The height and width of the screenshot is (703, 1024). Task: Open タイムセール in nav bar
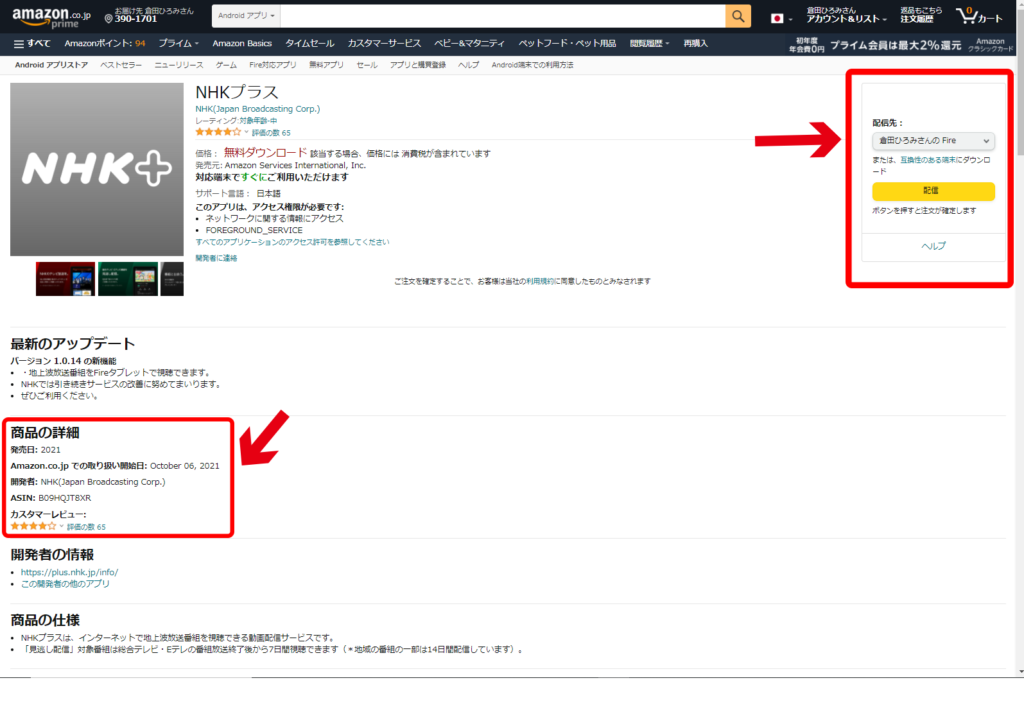310,44
